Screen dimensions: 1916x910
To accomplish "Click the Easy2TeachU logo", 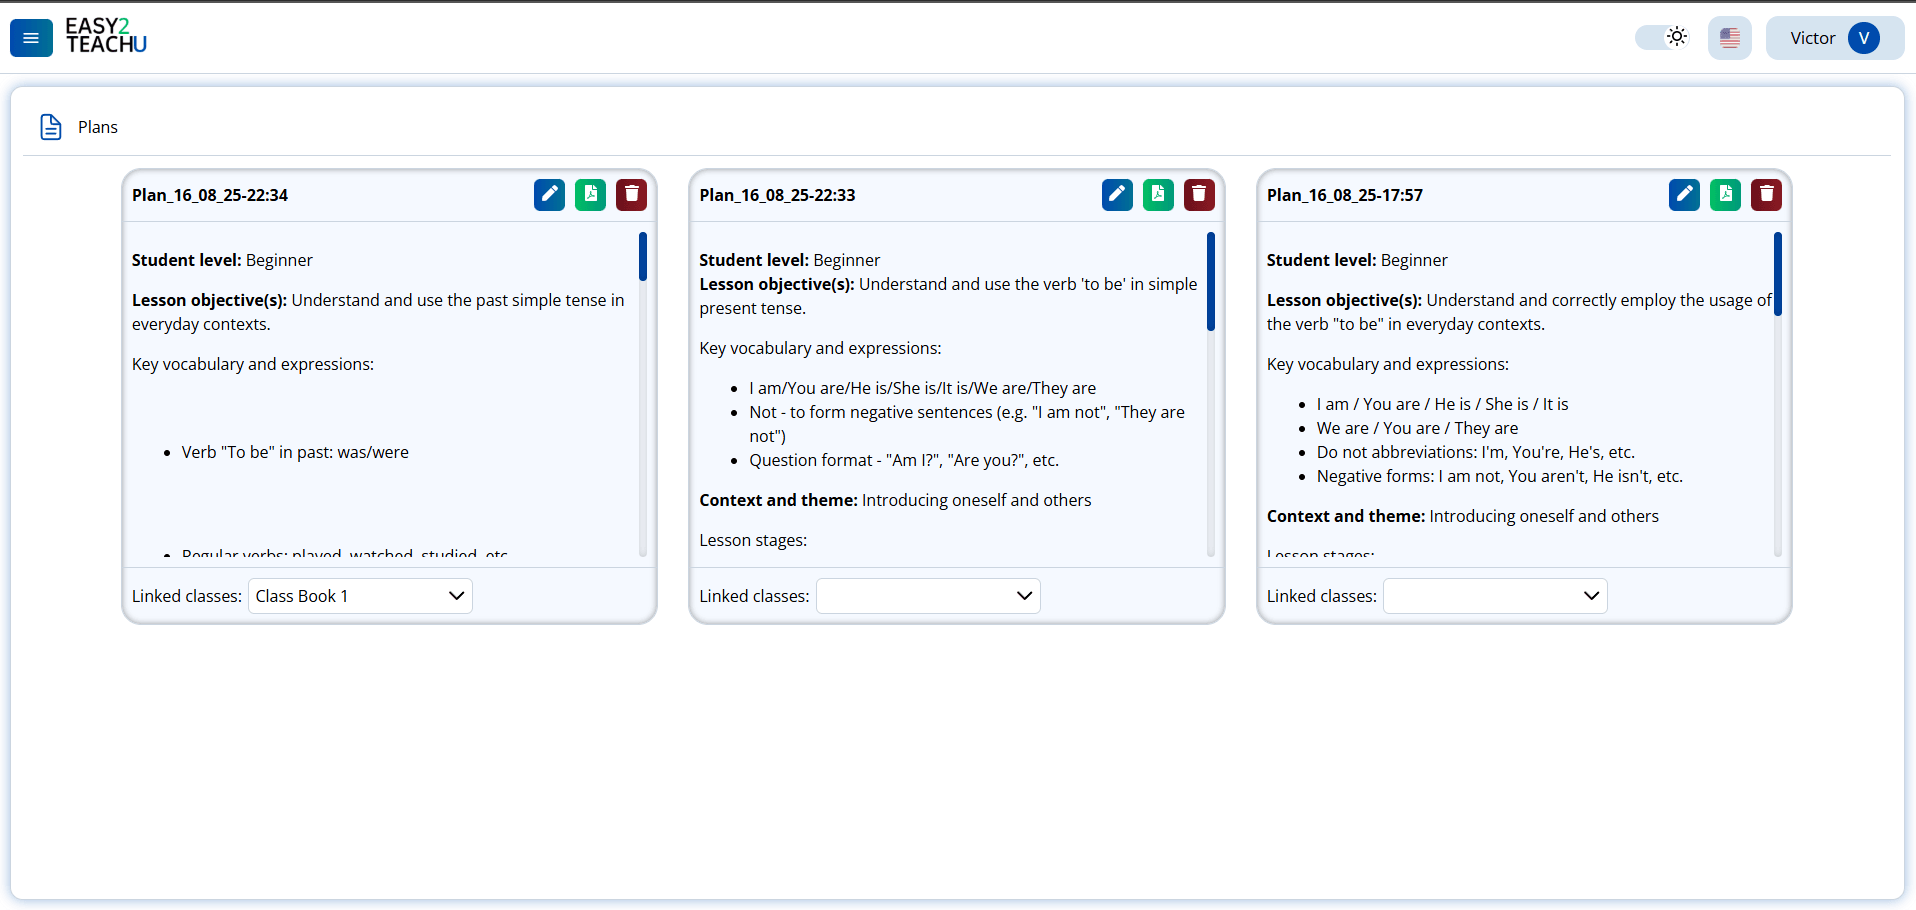I will click(x=106, y=36).
